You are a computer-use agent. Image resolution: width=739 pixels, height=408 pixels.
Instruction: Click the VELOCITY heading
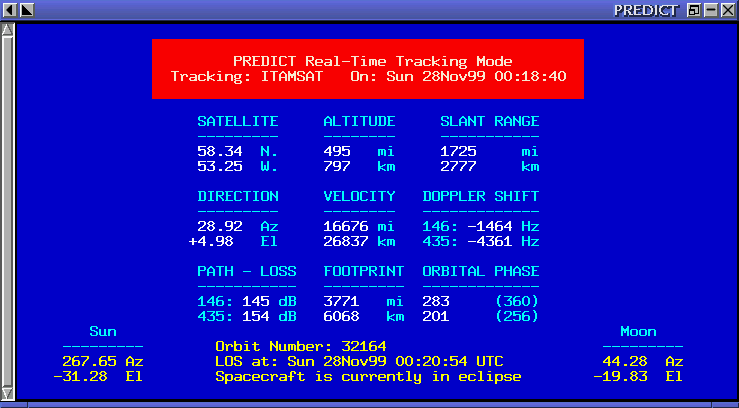pos(359,196)
